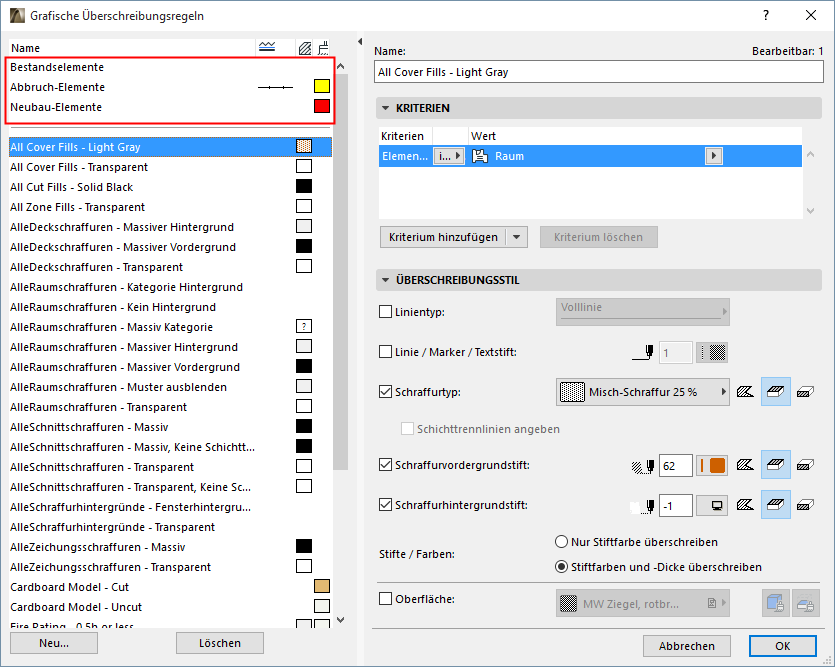Select rule All Cover Fills - Transparent

coord(170,167)
